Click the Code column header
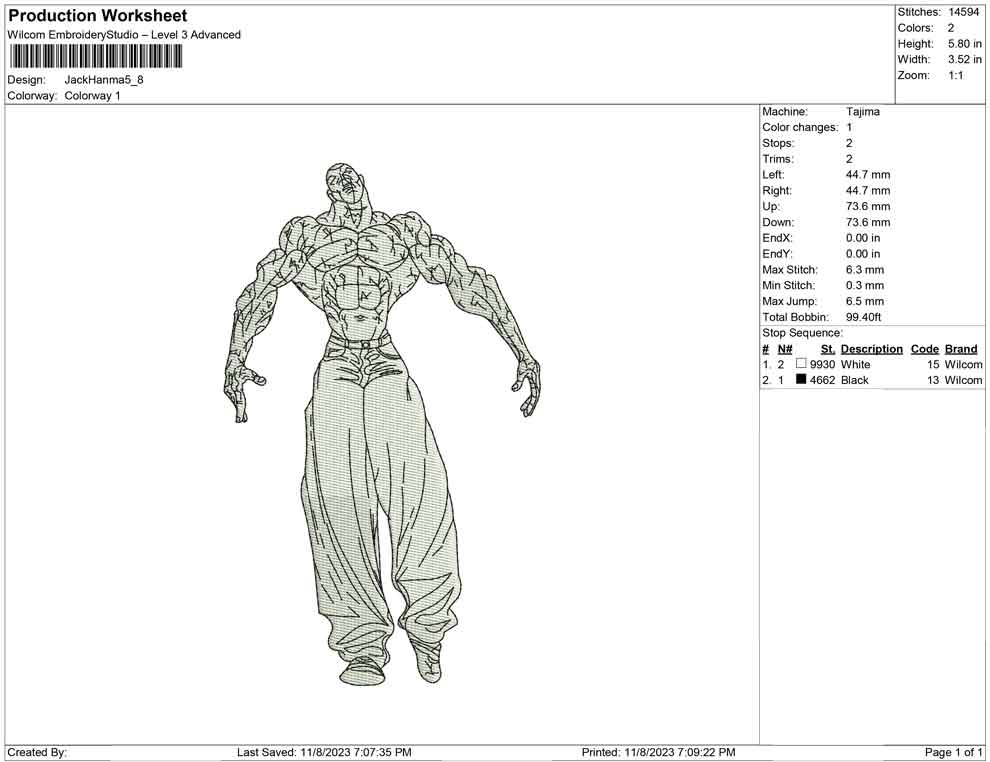The width and height of the screenshot is (990, 762). click(925, 349)
